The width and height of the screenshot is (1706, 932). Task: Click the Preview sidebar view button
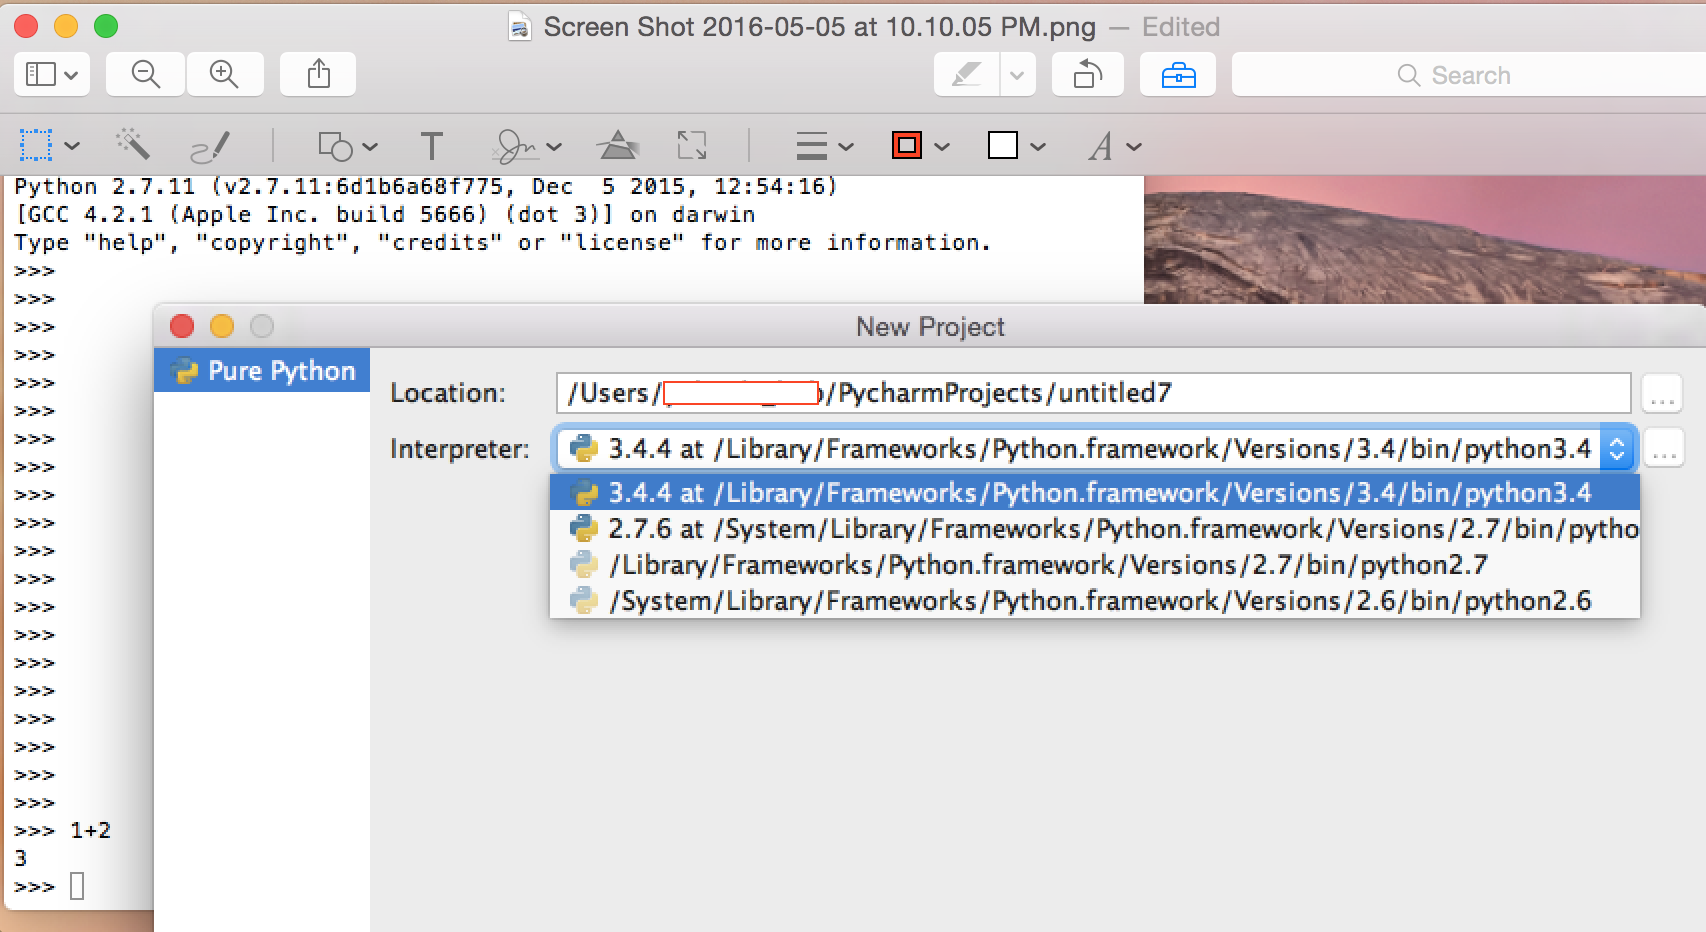52,74
